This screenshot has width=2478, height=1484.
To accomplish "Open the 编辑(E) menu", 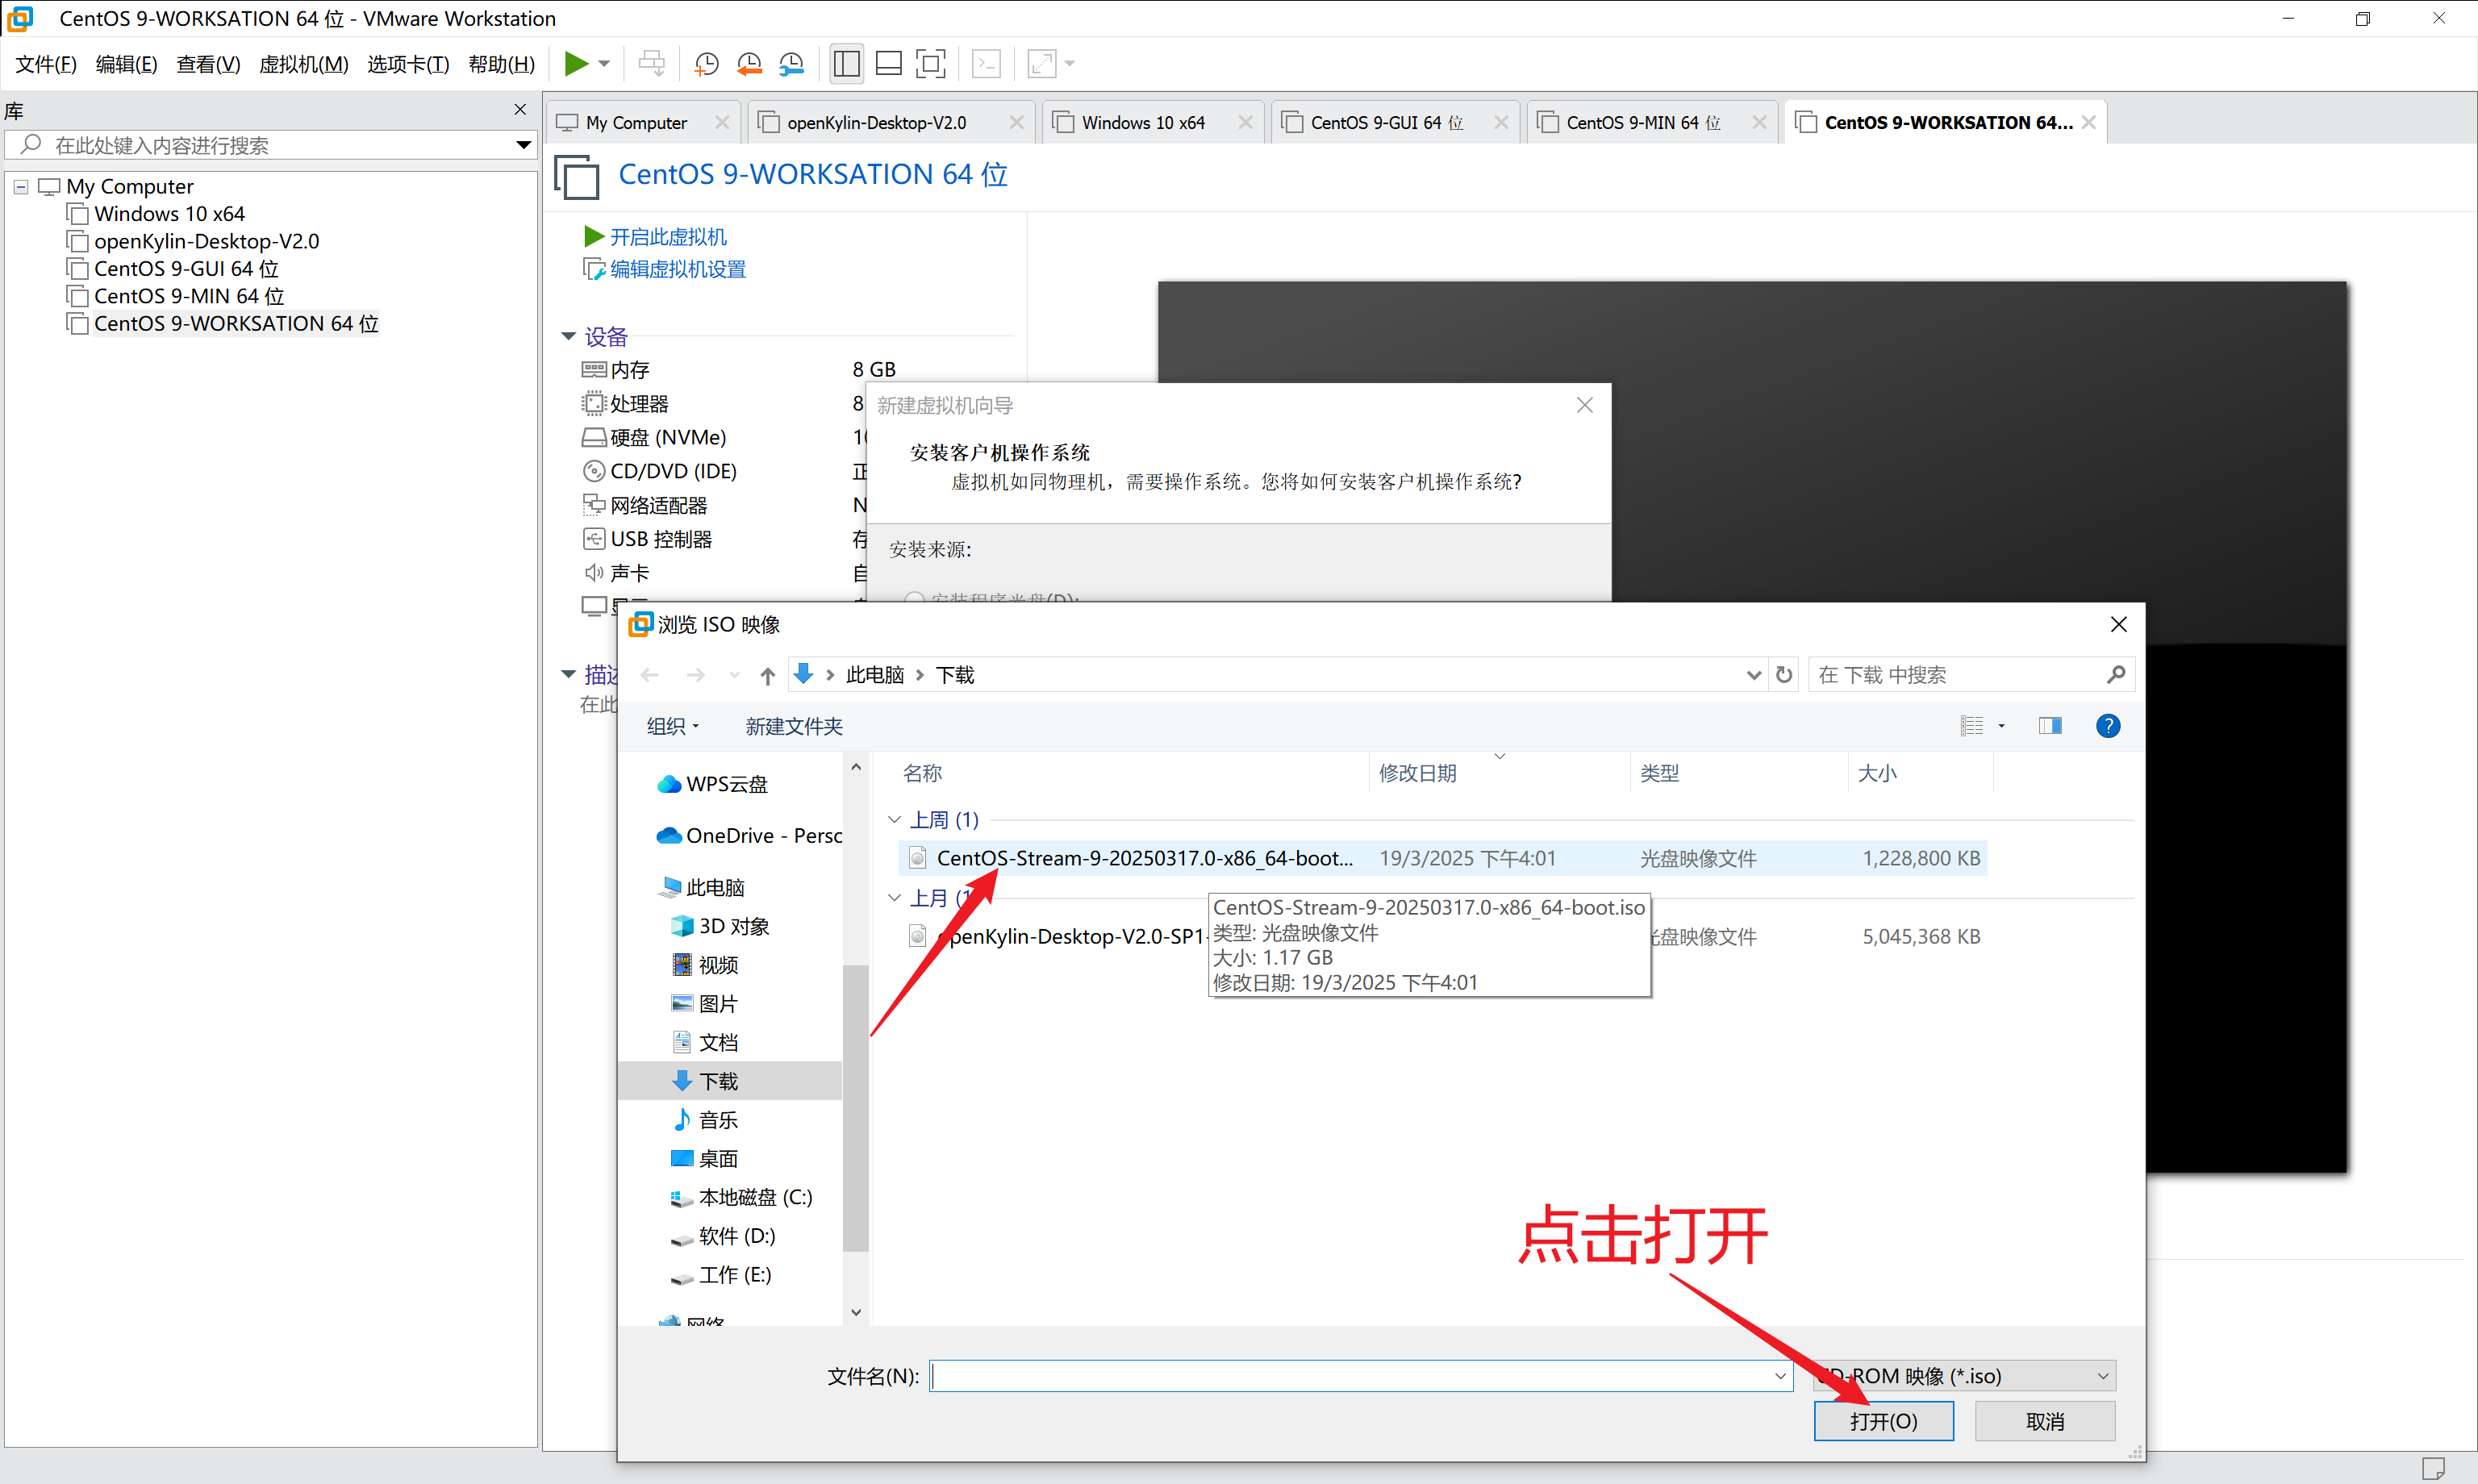I will (x=127, y=64).
